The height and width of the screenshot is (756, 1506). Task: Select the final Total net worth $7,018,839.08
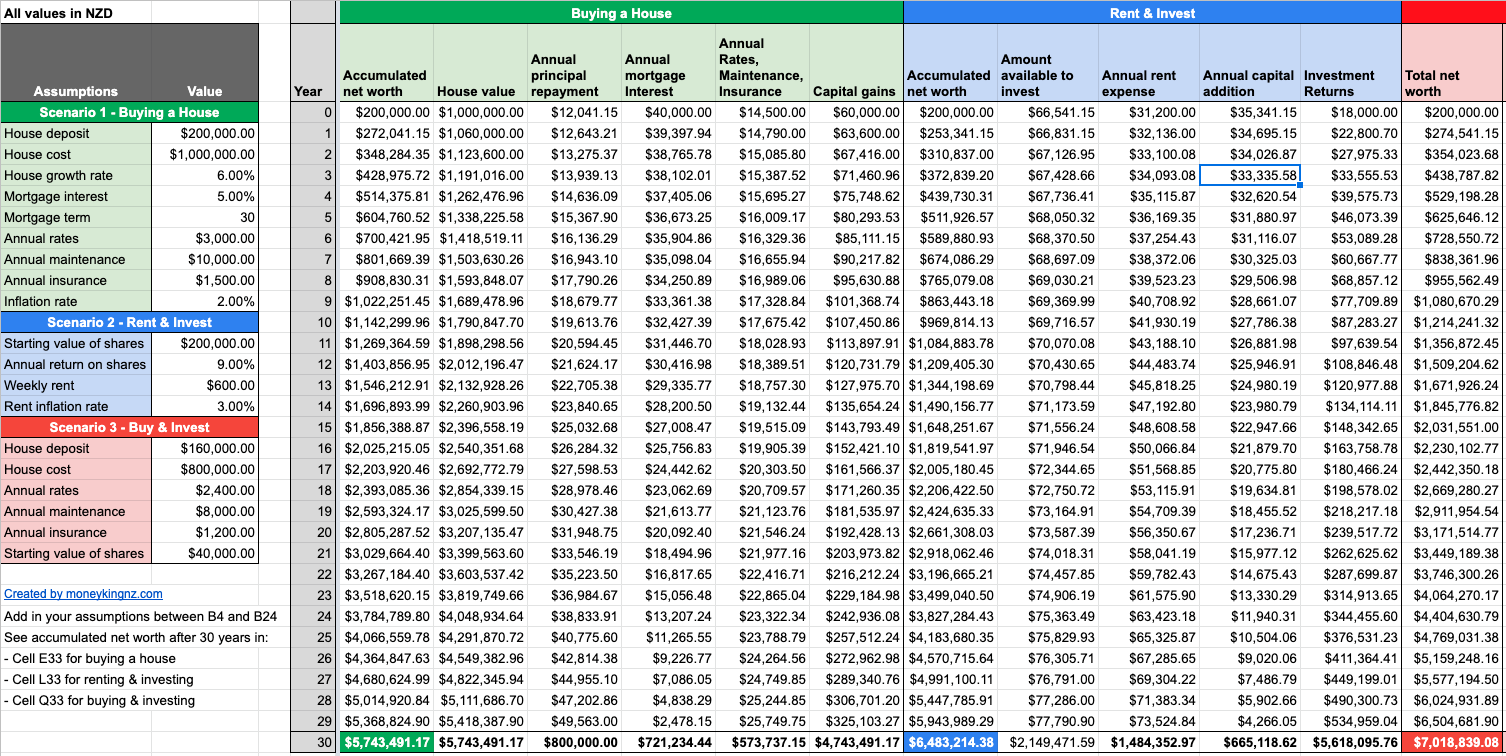click(1452, 744)
